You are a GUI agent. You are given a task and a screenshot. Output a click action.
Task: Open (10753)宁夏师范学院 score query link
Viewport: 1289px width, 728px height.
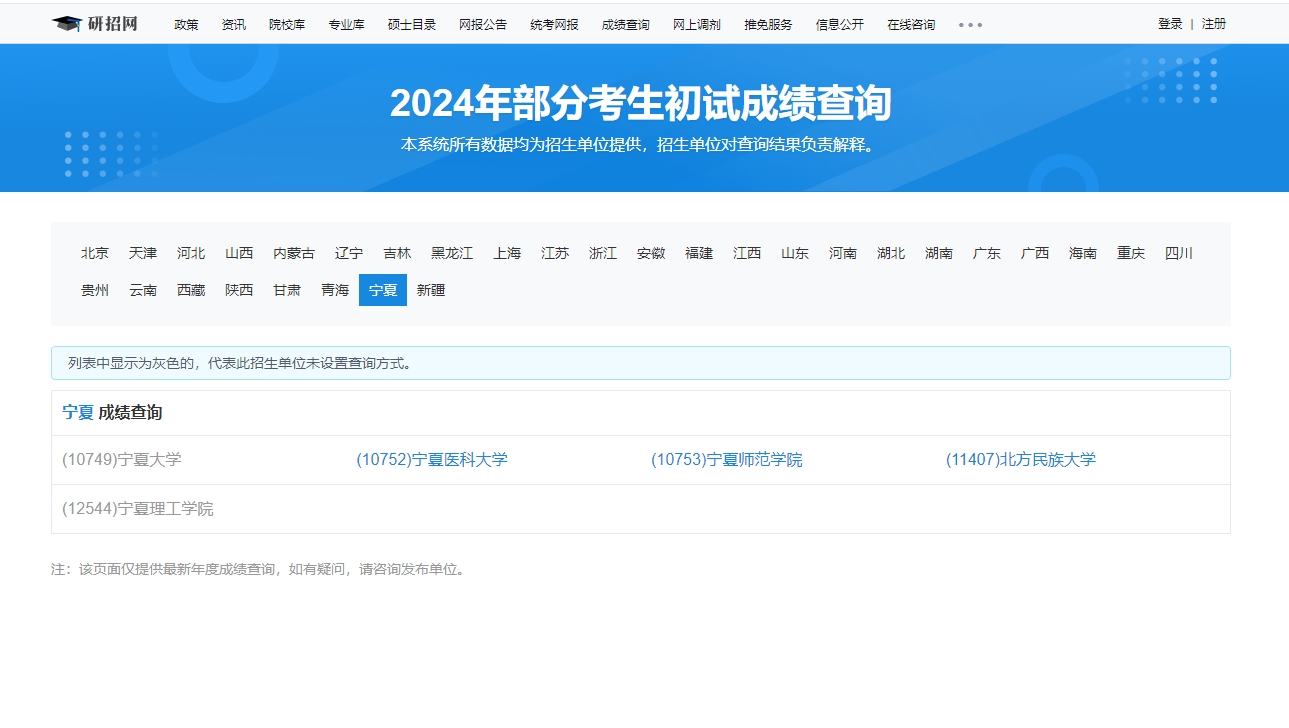point(727,460)
